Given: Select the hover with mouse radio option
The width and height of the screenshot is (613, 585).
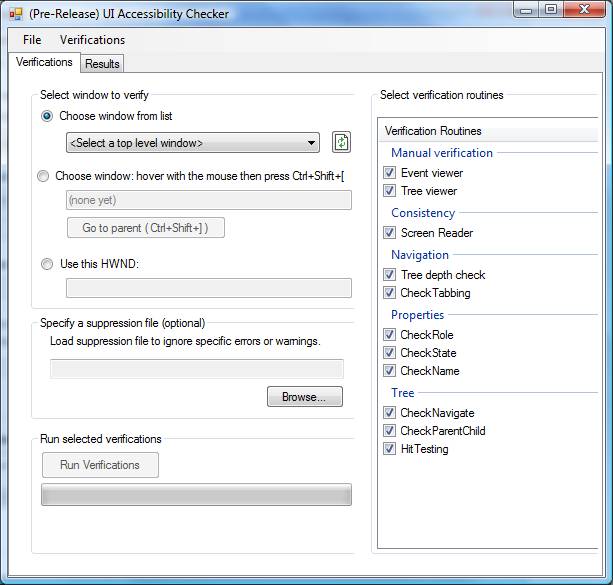Looking at the screenshot, I should coord(43,176).
